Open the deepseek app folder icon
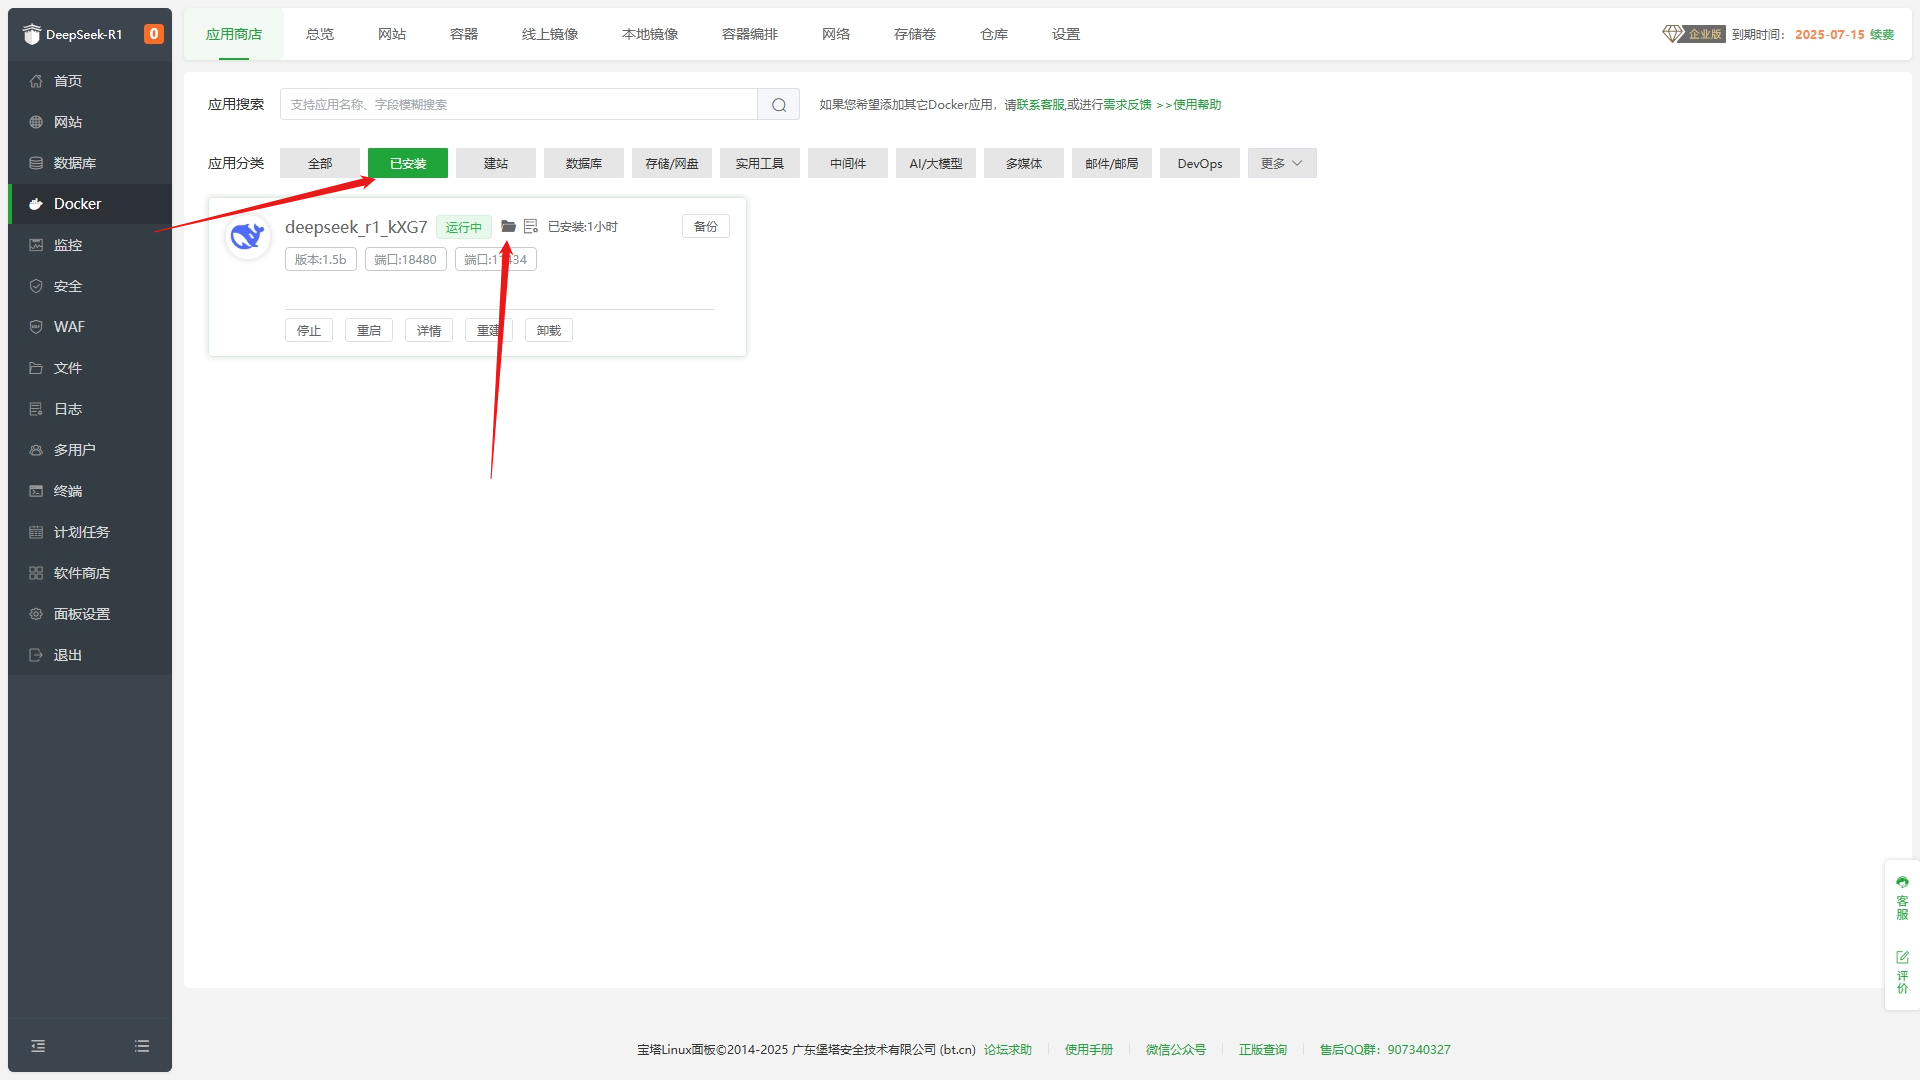1920x1080 pixels. tap(508, 227)
